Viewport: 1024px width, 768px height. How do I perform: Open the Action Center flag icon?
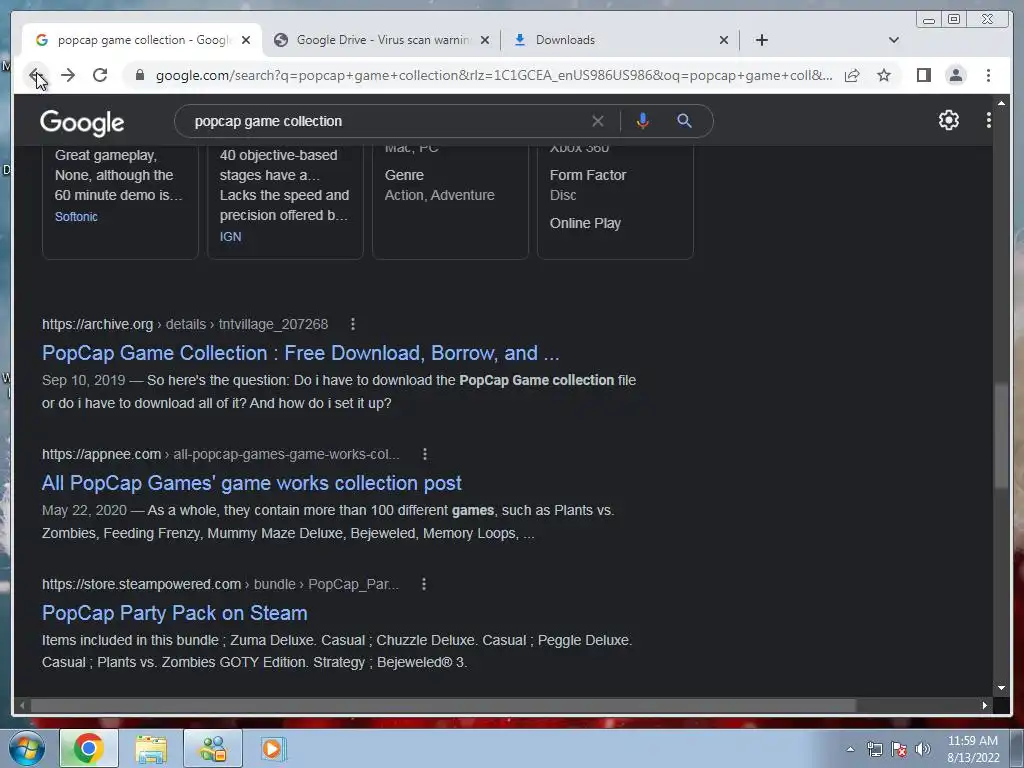click(x=899, y=749)
